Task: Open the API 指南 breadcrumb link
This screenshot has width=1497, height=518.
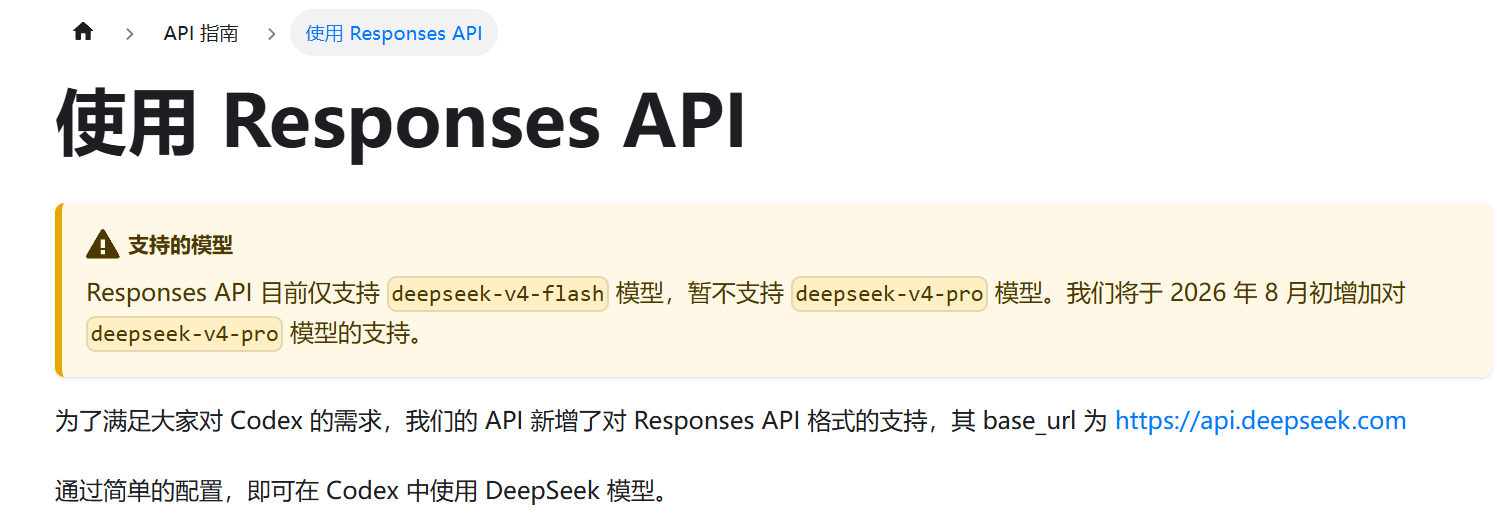Action: click(201, 33)
